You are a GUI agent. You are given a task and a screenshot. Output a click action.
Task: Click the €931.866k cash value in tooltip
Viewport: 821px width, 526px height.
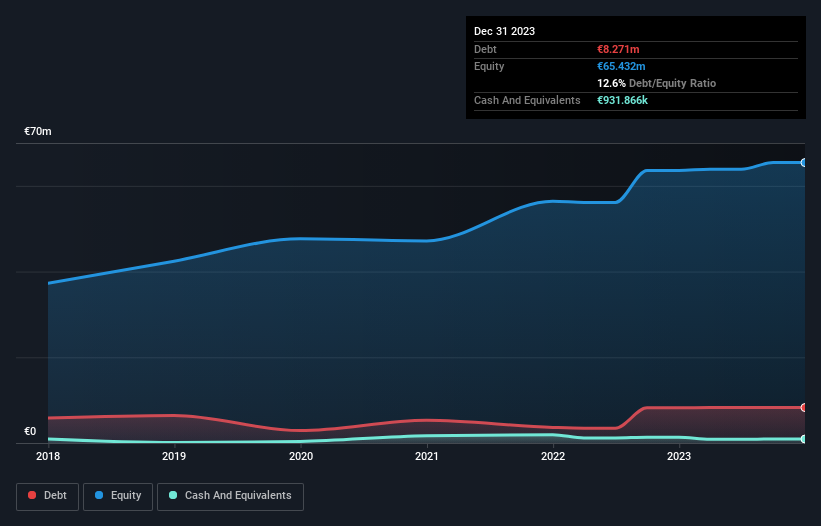(x=623, y=100)
